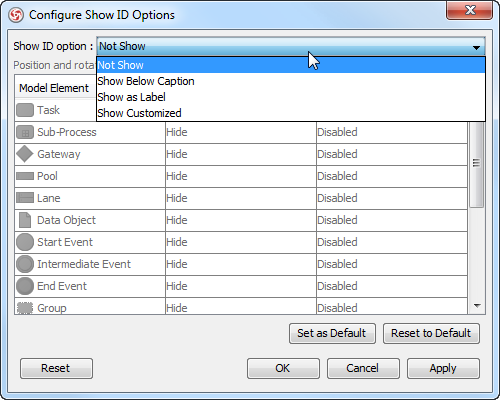Choose Show Below Caption option
This screenshot has width=500, height=400.
coord(291,81)
